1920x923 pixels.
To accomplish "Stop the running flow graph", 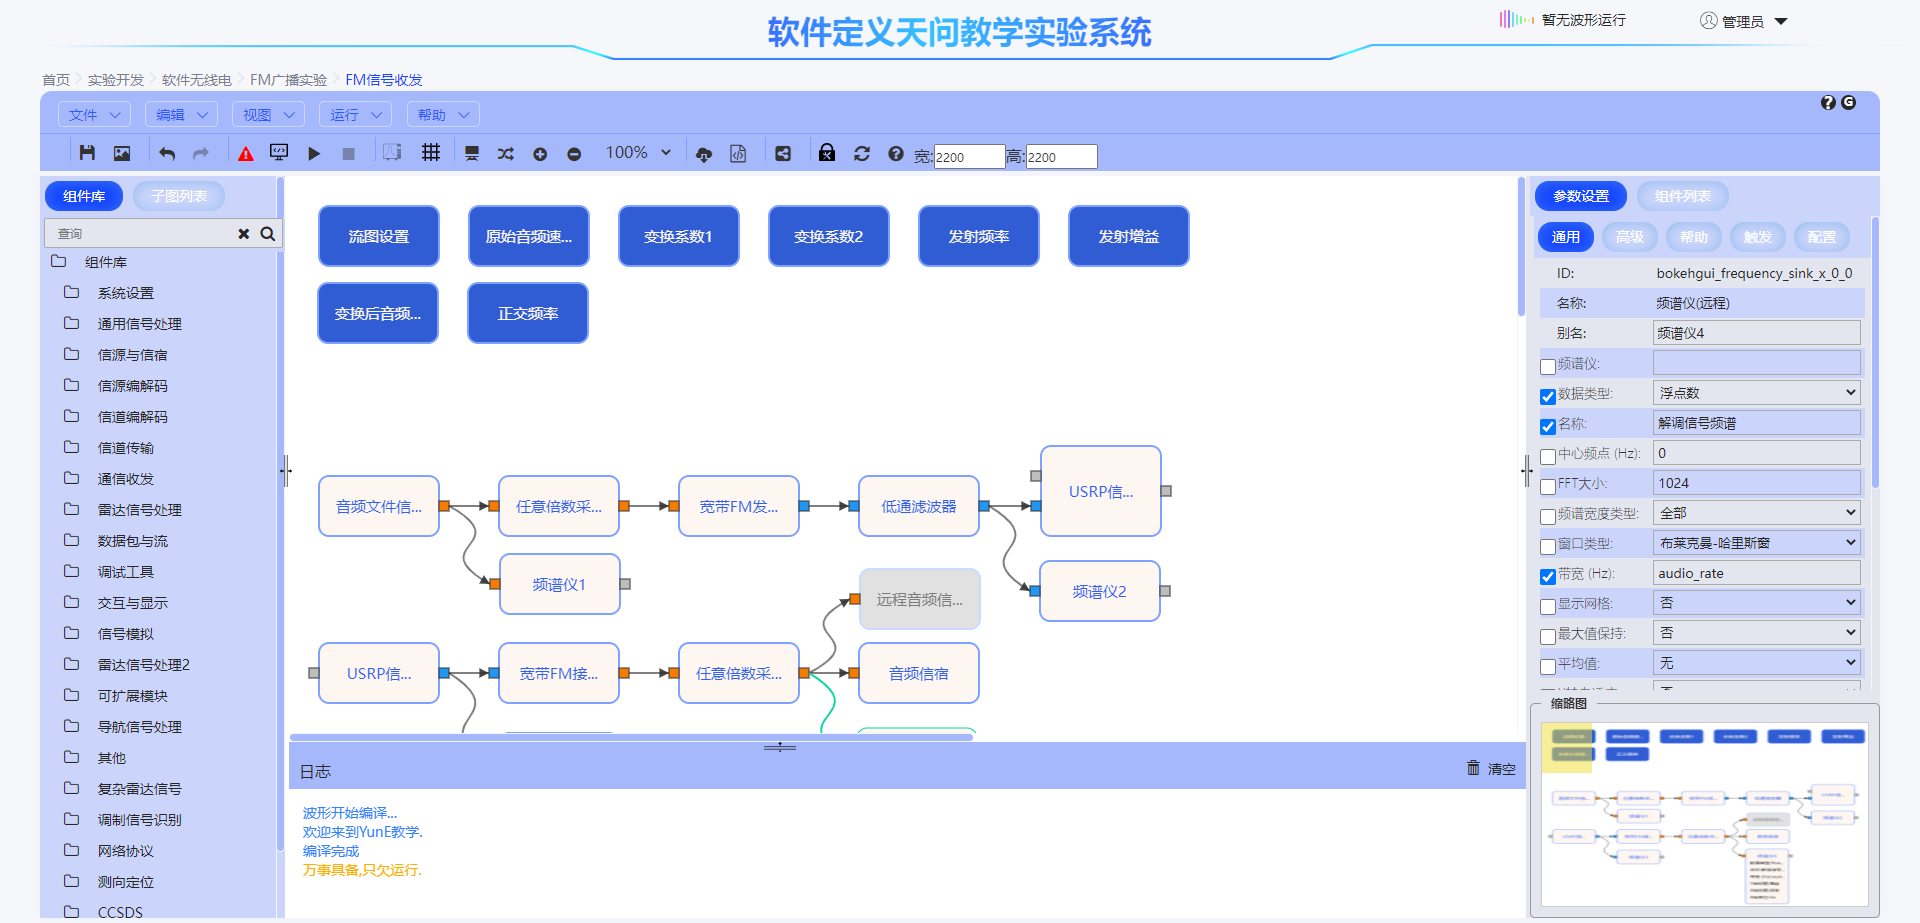I will (x=348, y=154).
